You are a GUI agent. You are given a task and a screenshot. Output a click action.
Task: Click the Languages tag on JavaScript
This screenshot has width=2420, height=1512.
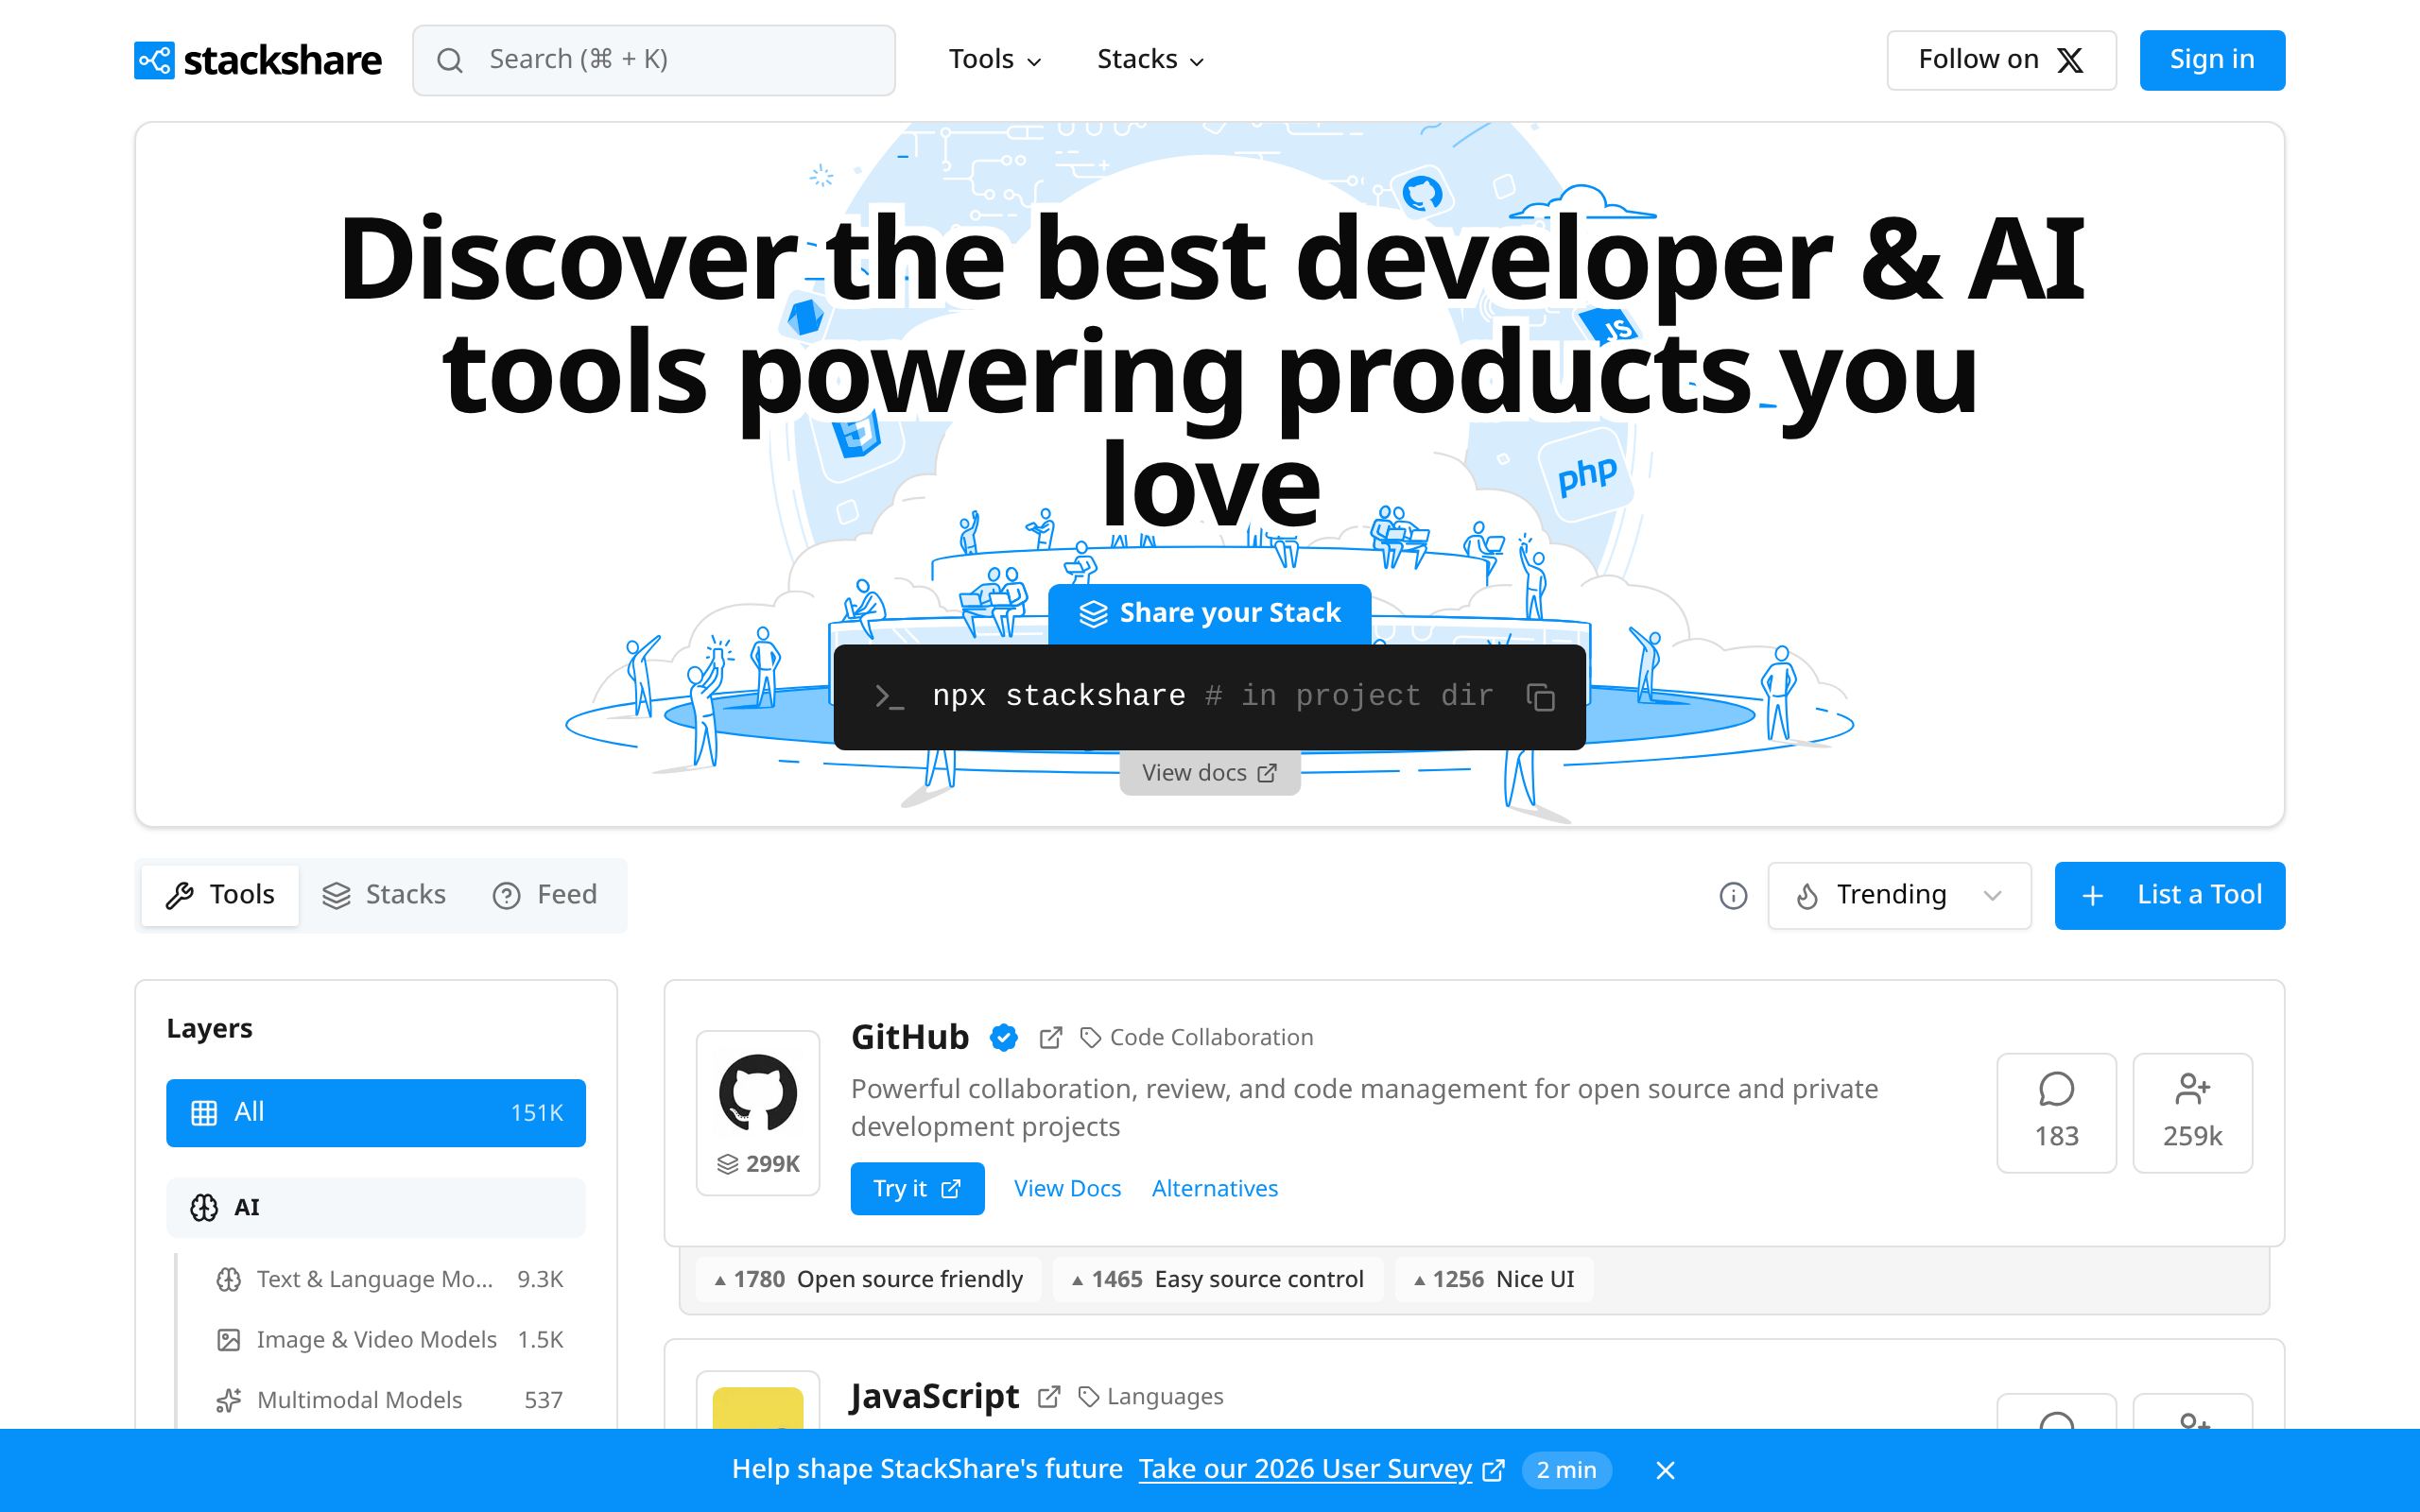click(x=1151, y=1396)
